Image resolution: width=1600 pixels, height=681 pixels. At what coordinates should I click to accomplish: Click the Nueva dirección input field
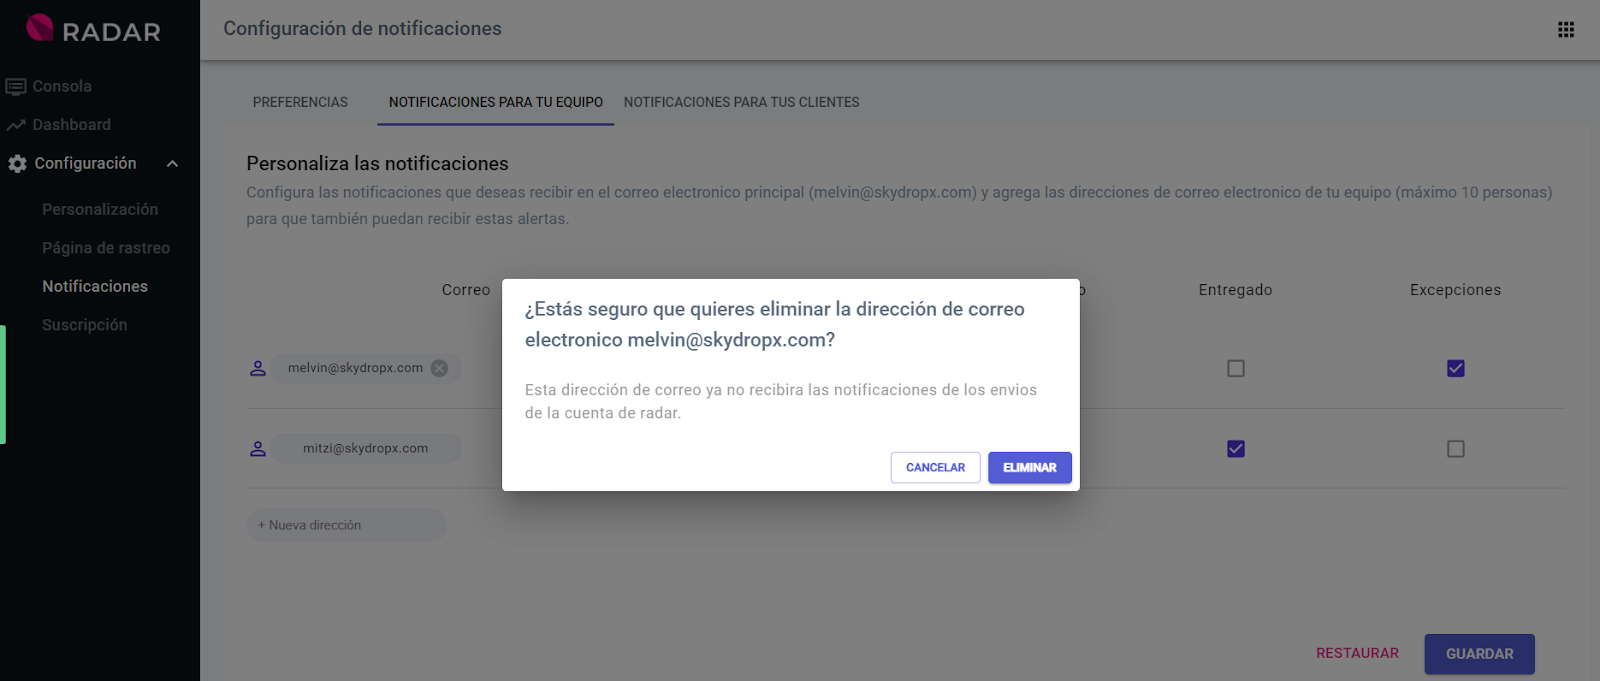[x=346, y=525]
